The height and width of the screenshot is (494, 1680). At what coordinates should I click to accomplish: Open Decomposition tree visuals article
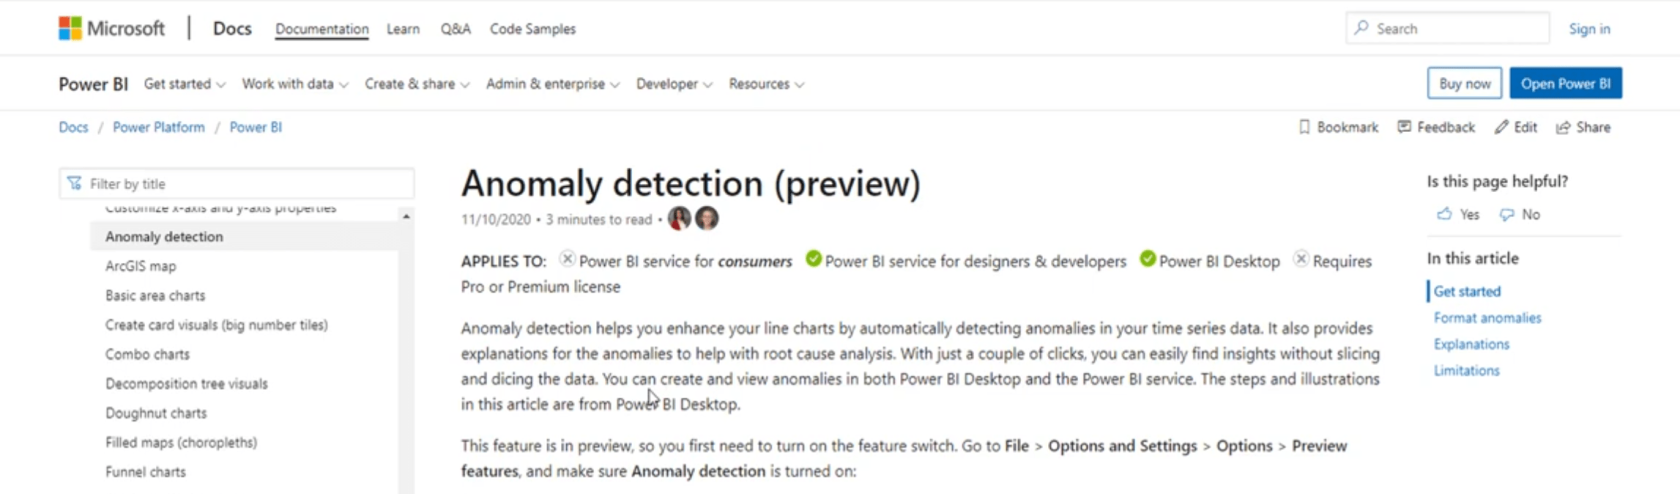click(186, 383)
